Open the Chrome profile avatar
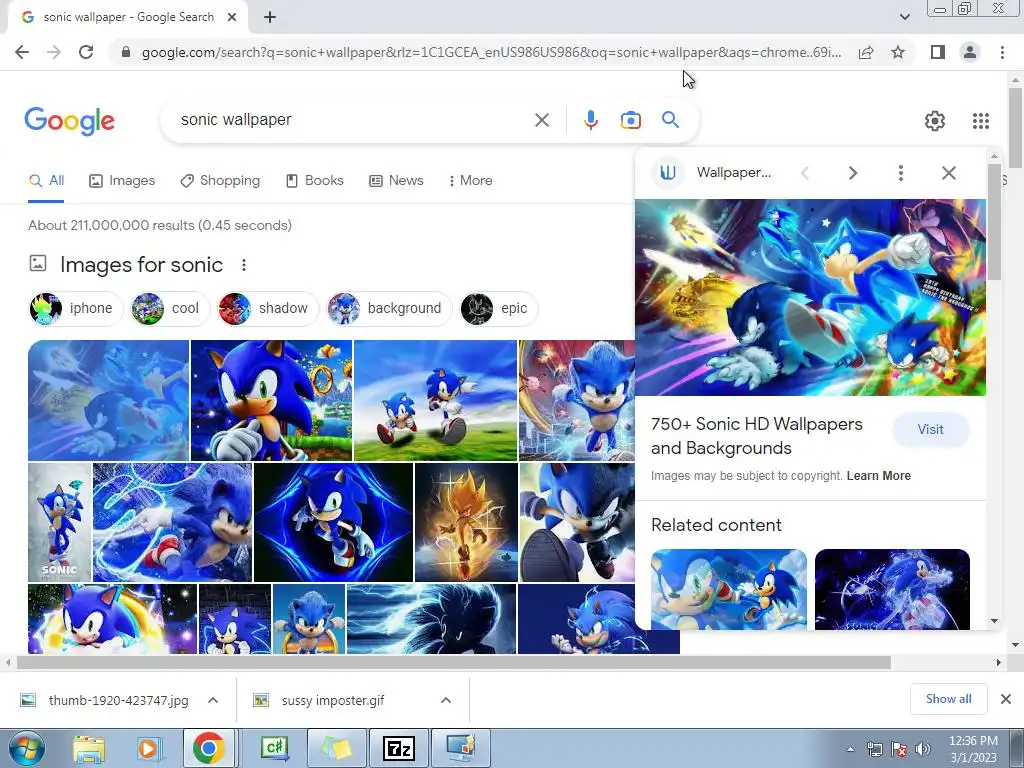 point(970,52)
